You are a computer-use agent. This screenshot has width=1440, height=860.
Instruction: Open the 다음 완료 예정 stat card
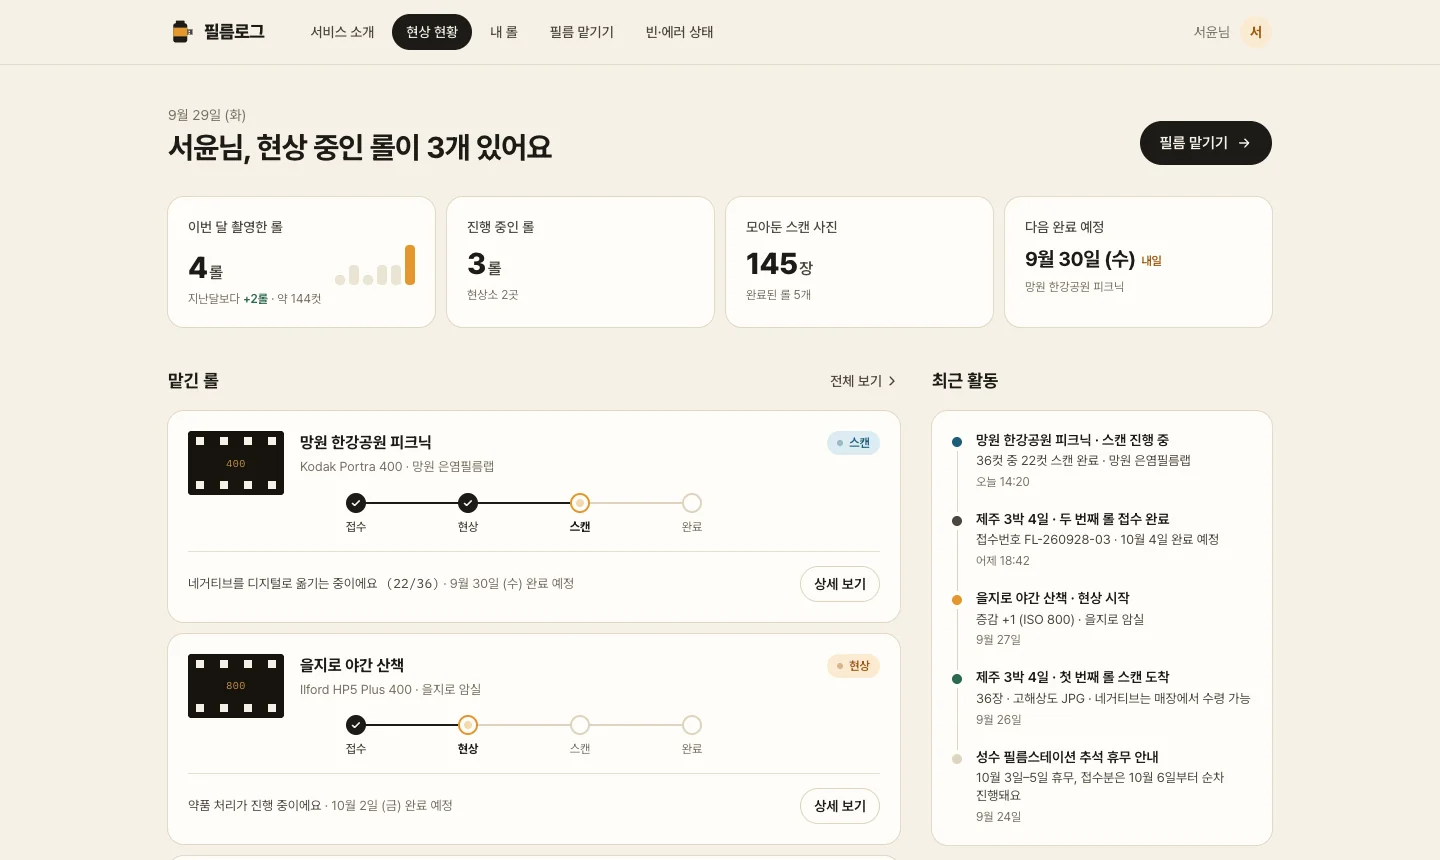(x=1138, y=262)
